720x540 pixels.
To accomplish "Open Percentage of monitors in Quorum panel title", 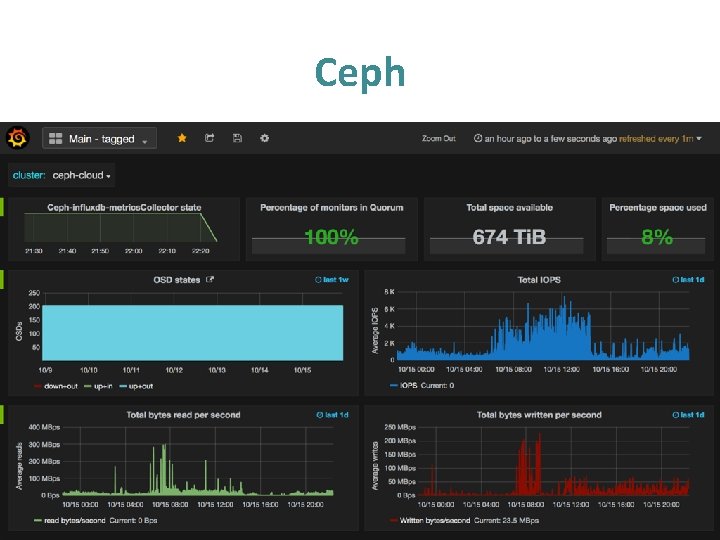I will click(332, 208).
